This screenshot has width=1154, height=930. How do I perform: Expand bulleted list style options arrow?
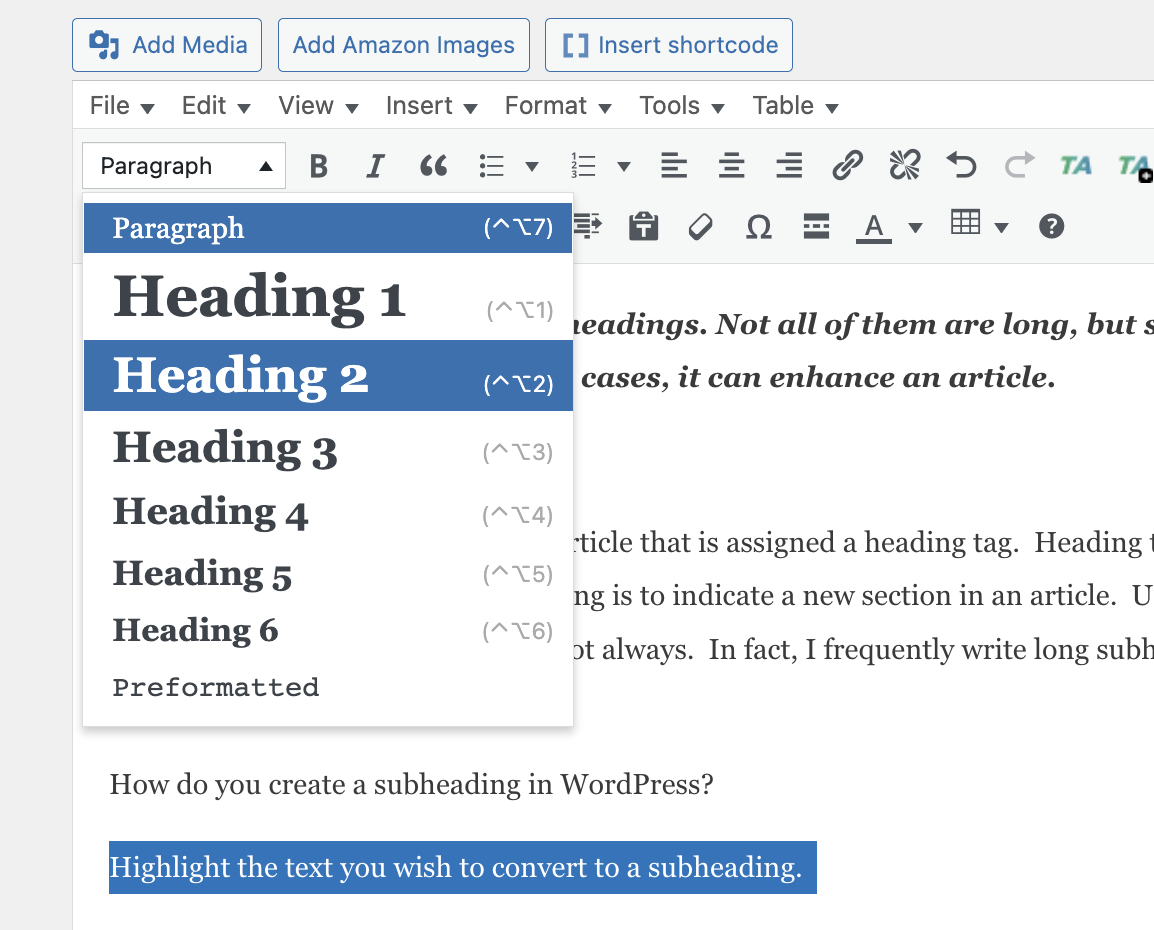[x=531, y=166]
